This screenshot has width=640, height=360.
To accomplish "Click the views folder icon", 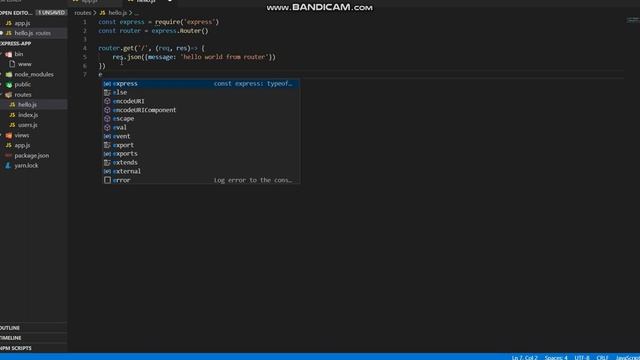I will pos(9,135).
